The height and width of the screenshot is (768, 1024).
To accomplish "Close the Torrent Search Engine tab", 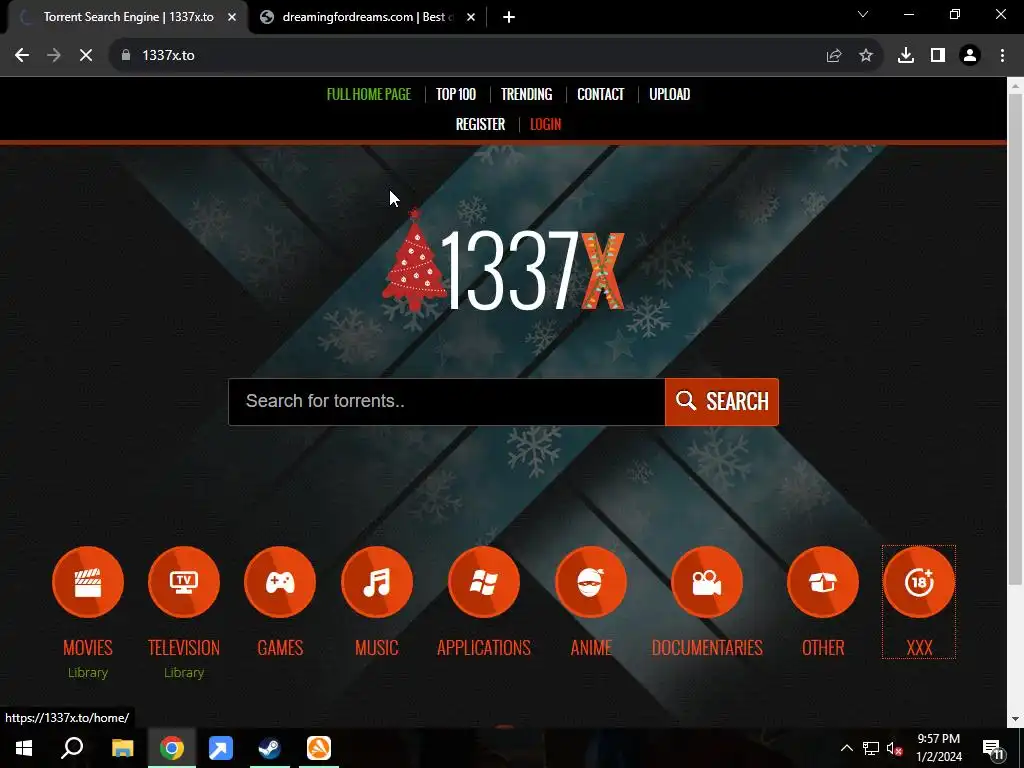I will point(232,18).
